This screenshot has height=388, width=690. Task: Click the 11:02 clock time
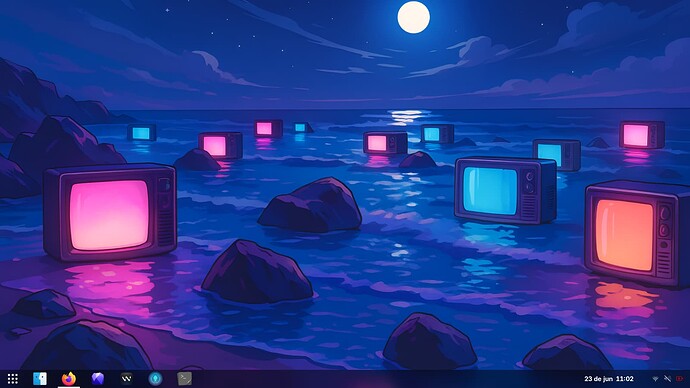coord(625,379)
